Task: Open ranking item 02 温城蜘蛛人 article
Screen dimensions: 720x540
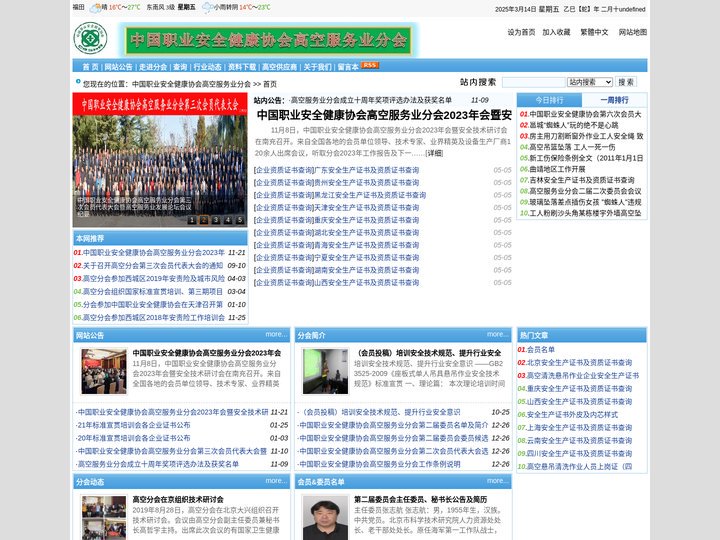Action: (x=574, y=125)
